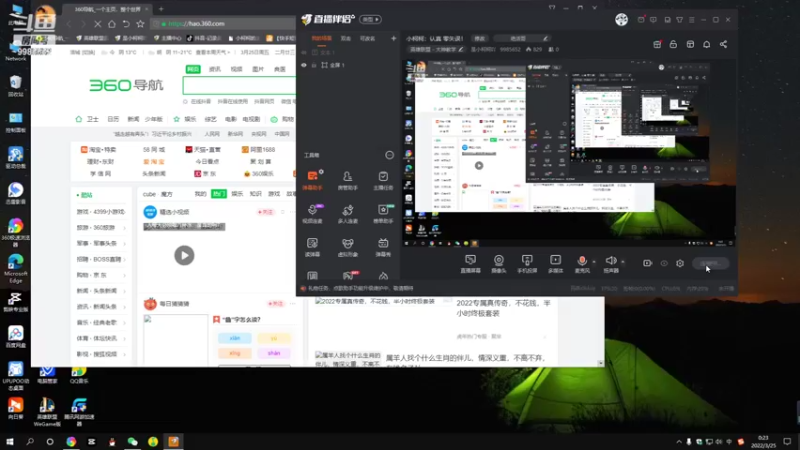The image size is (800, 450).
Task: Open the 淘宝·特卖 link
Action: click(98, 149)
